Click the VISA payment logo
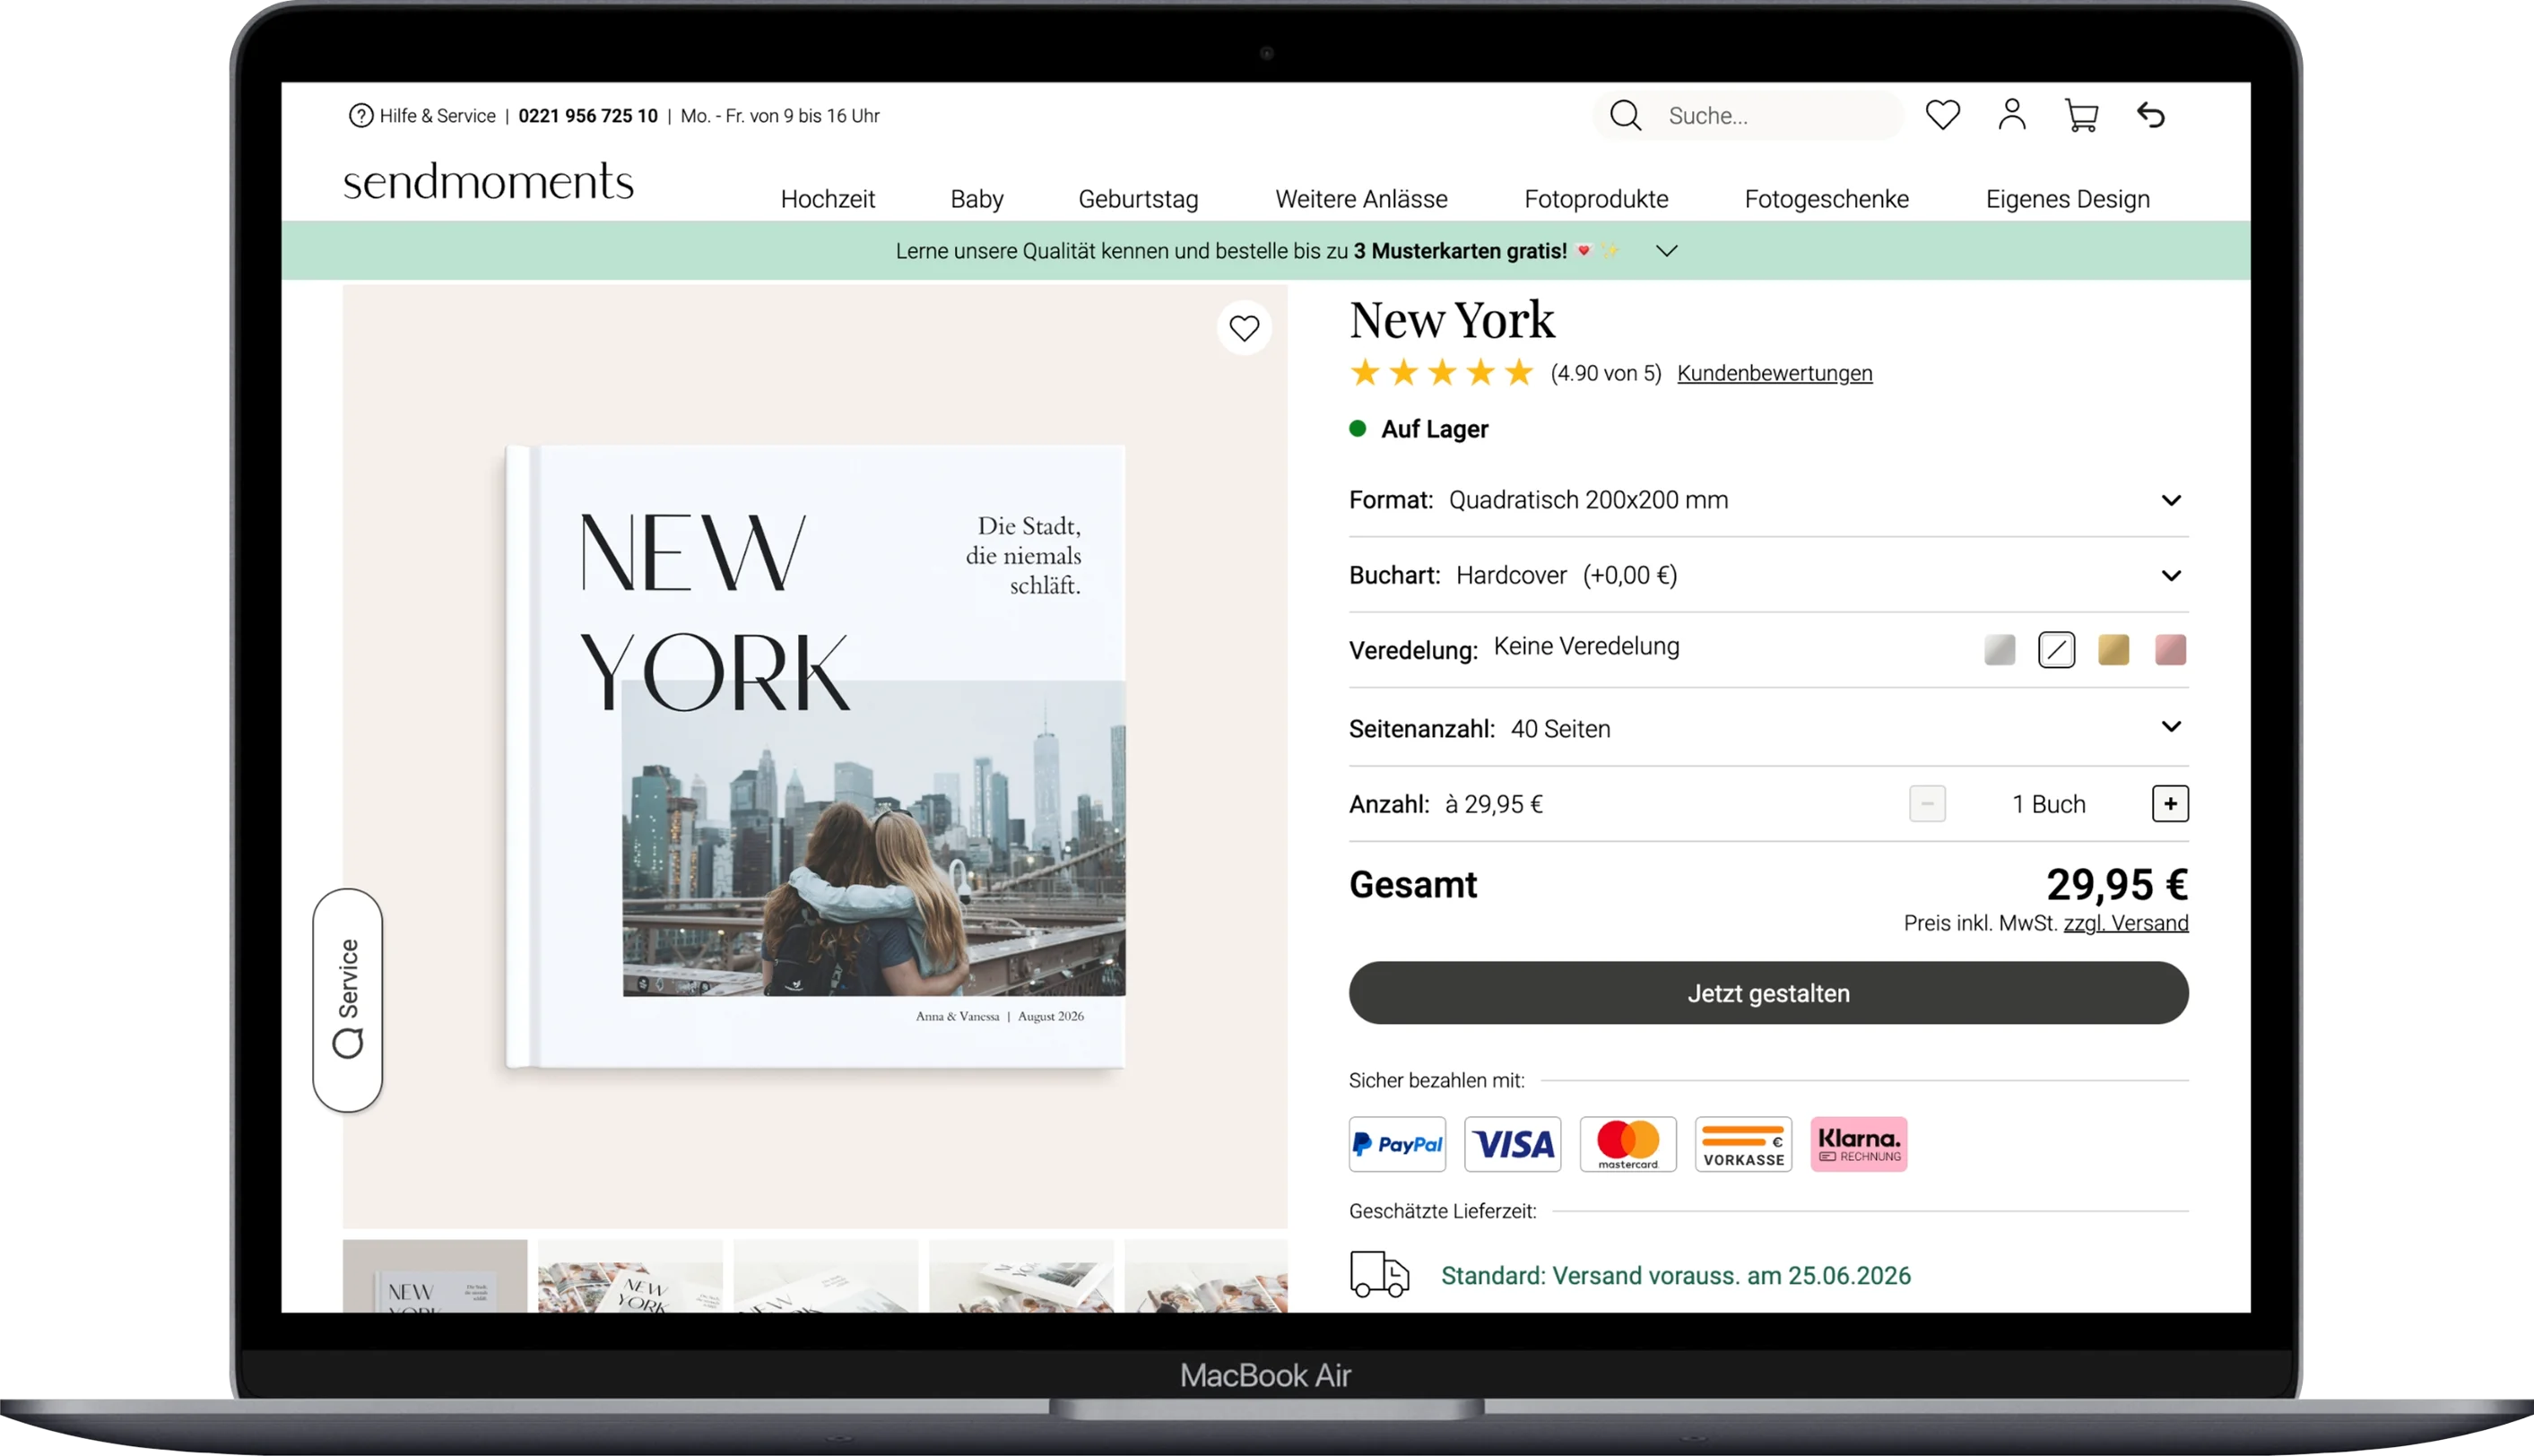2534x1456 pixels. click(1512, 1144)
